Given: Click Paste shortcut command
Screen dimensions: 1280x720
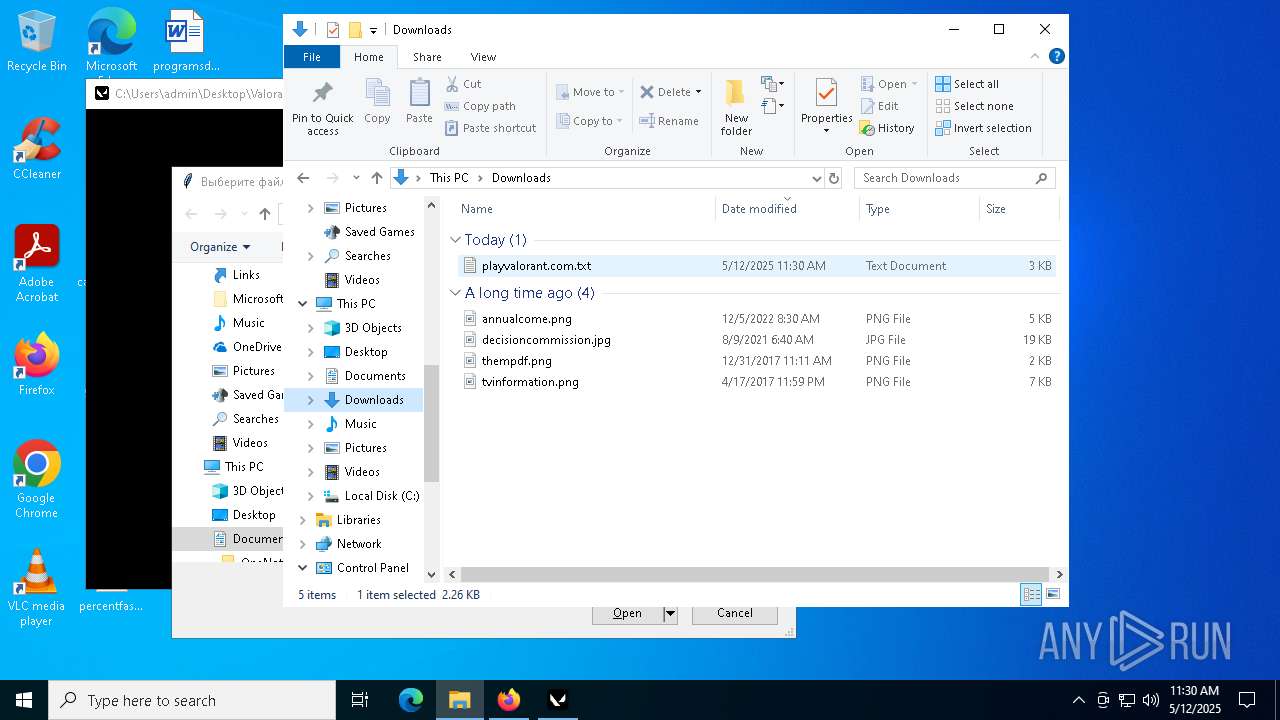Looking at the screenshot, I should click(491, 128).
